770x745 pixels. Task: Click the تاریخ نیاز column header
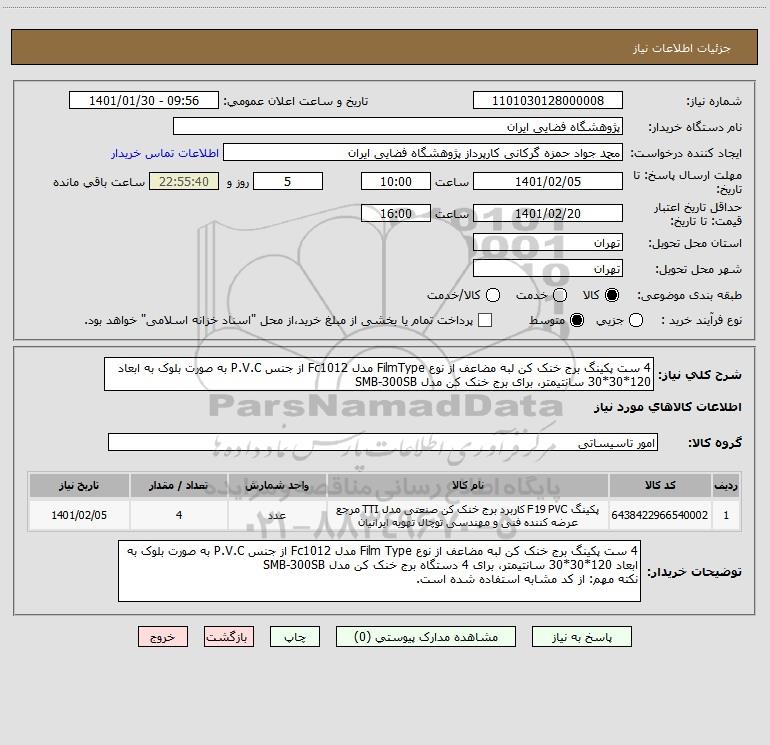click(x=79, y=485)
